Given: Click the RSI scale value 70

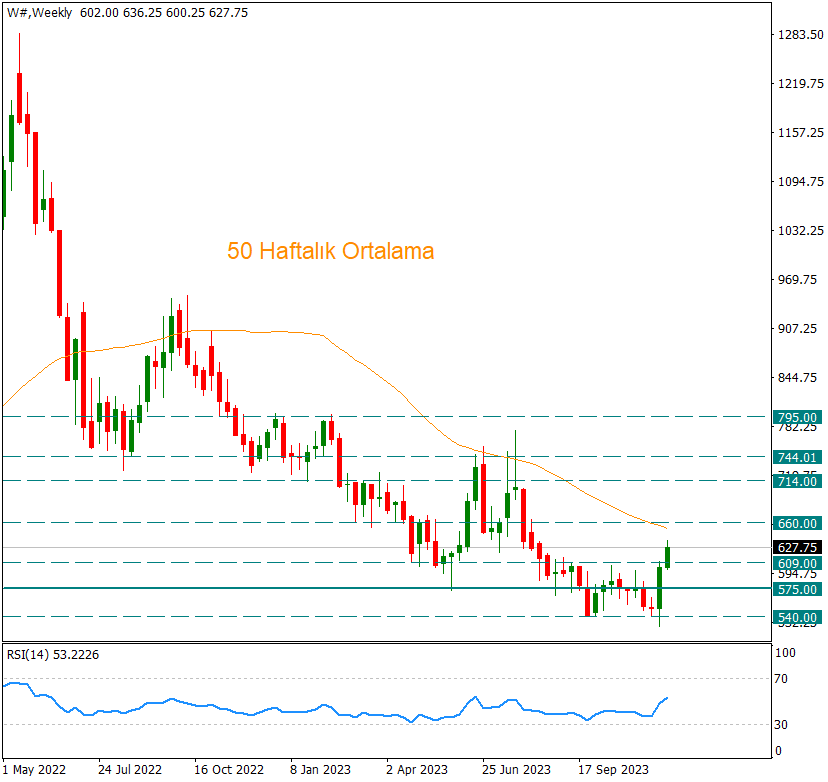Looking at the screenshot, I should pyautogui.click(x=781, y=679).
